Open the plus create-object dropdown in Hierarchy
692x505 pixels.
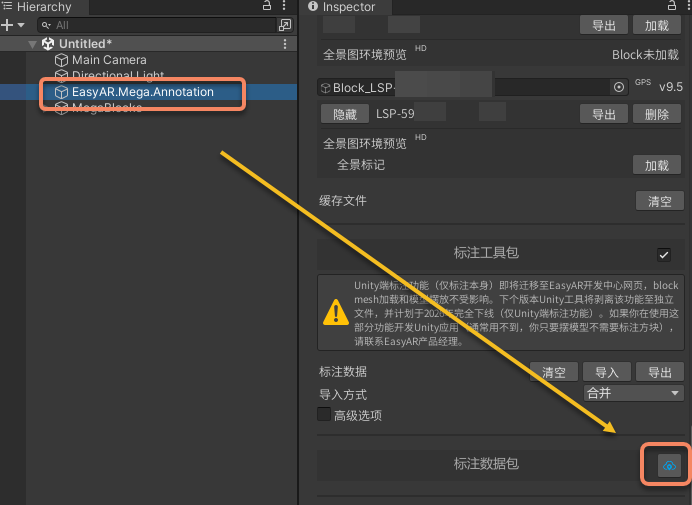click(11, 25)
